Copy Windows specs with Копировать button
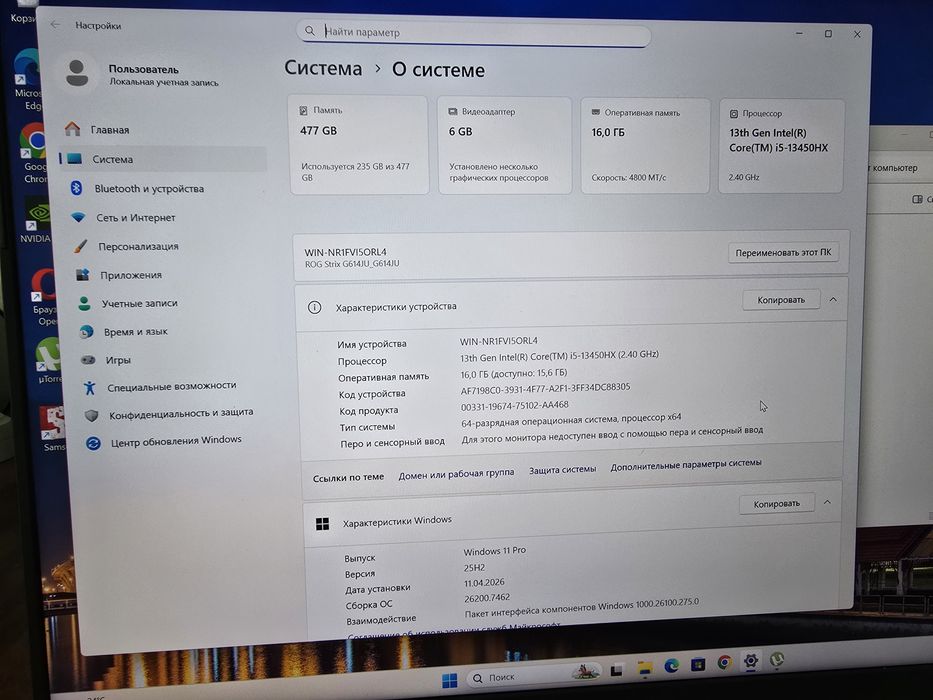The image size is (933, 700). (x=777, y=504)
